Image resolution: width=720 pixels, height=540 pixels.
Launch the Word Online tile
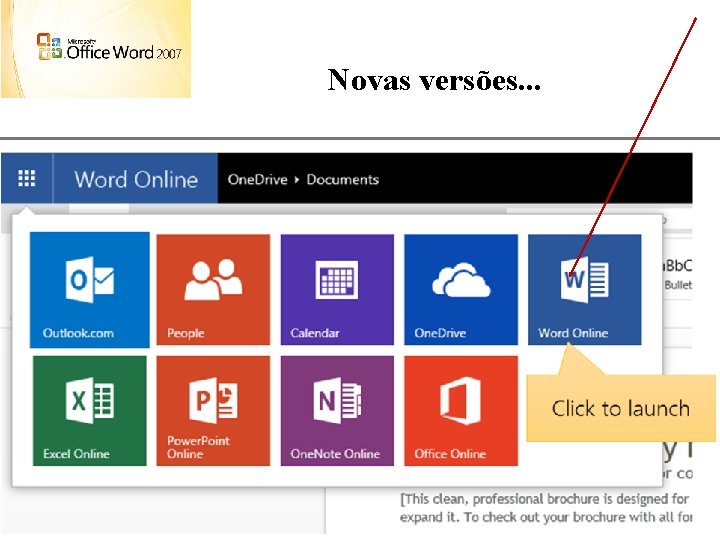585,290
